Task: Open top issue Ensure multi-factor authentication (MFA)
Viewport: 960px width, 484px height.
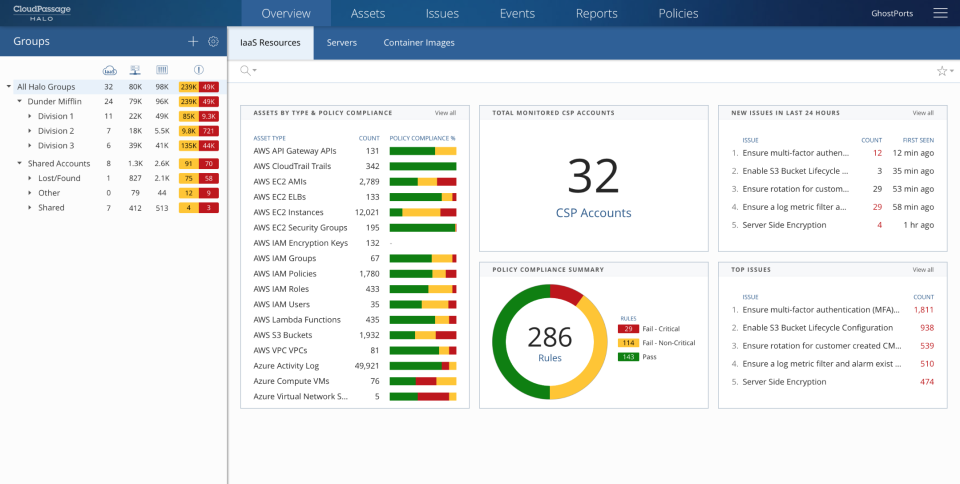Action: click(x=822, y=310)
